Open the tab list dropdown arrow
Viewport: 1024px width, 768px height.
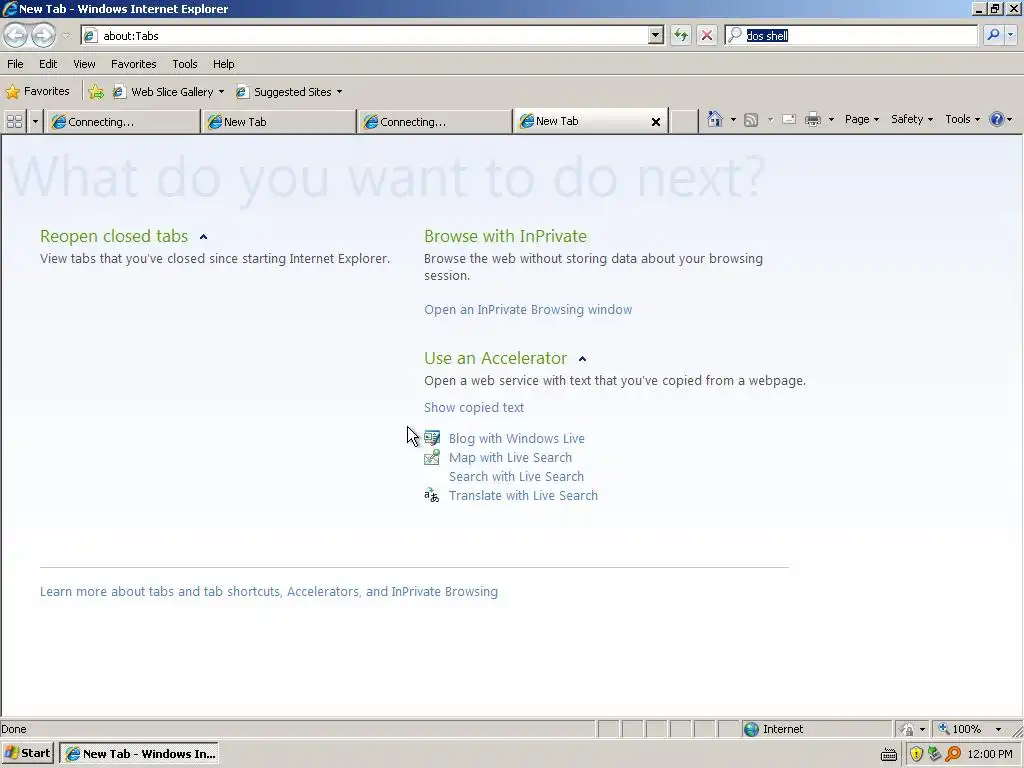(35, 121)
